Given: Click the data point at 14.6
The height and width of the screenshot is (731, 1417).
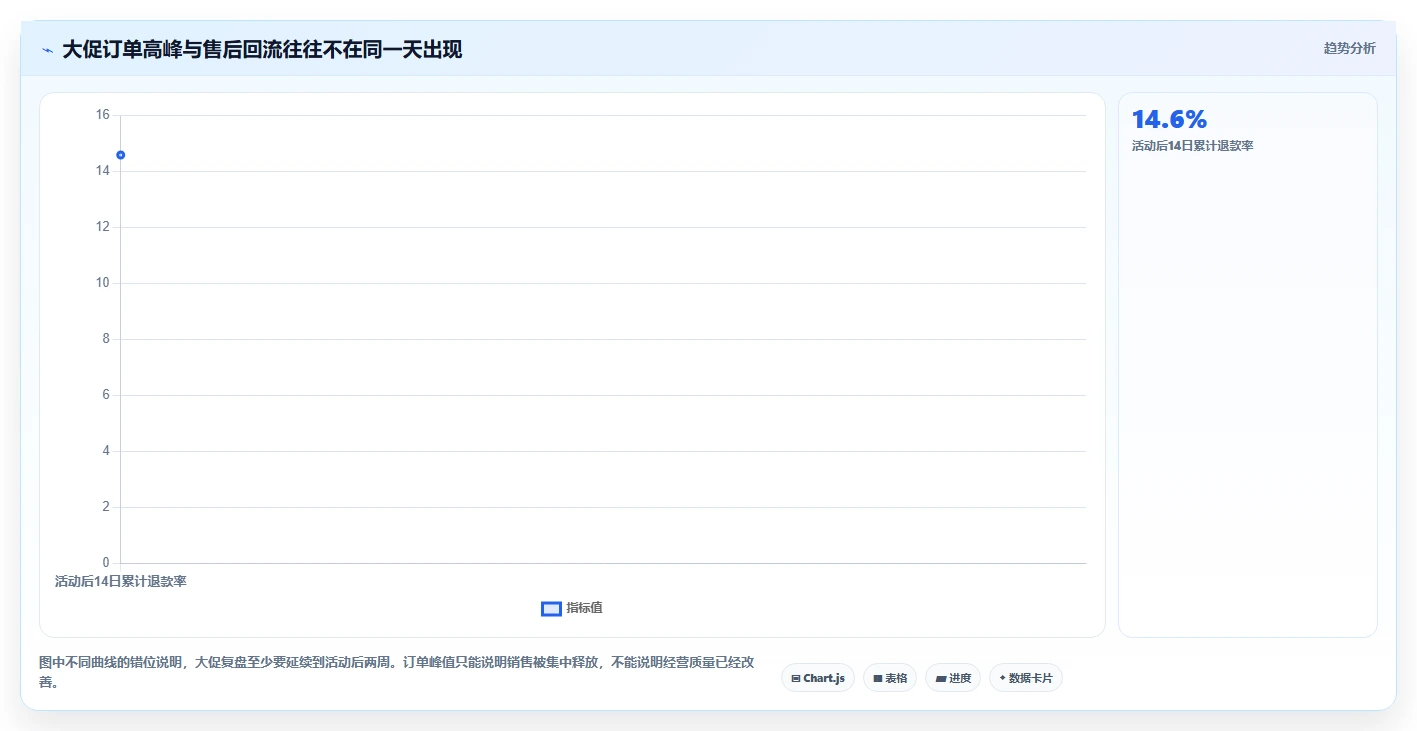Looking at the screenshot, I should pos(120,155).
